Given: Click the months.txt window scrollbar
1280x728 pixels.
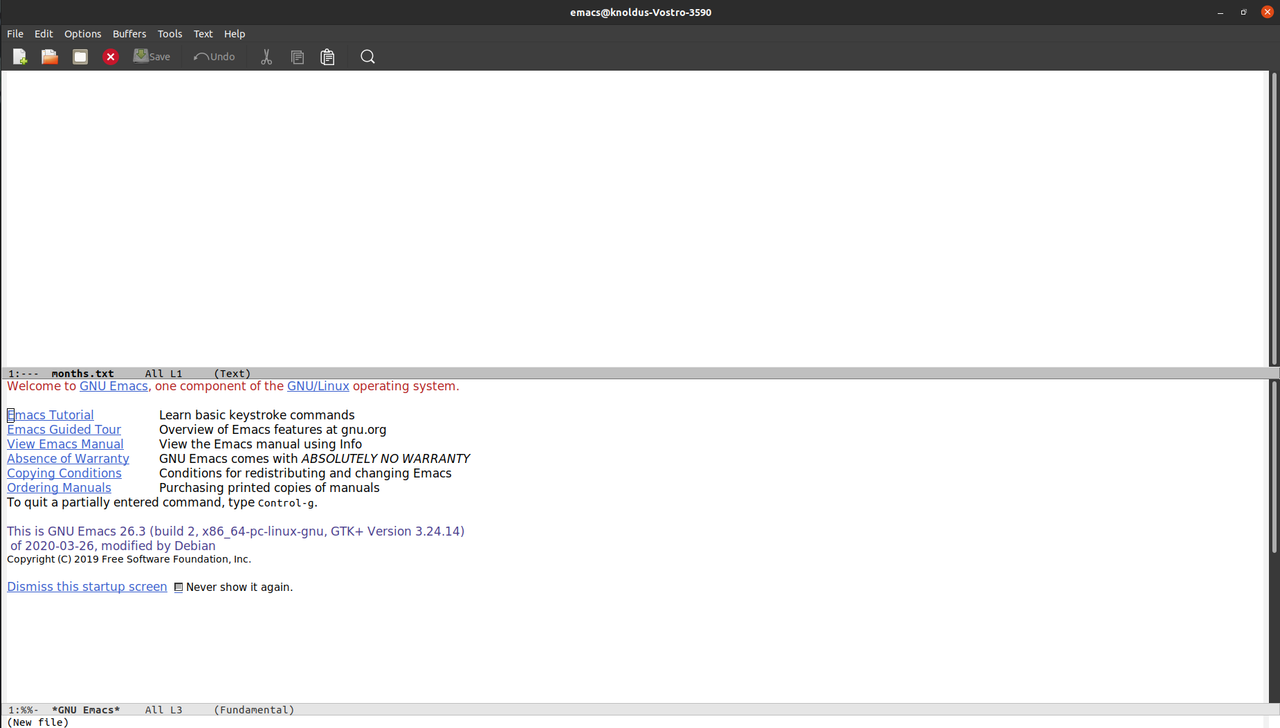Looking at the screenshot, I should [x=1274, y=218].
